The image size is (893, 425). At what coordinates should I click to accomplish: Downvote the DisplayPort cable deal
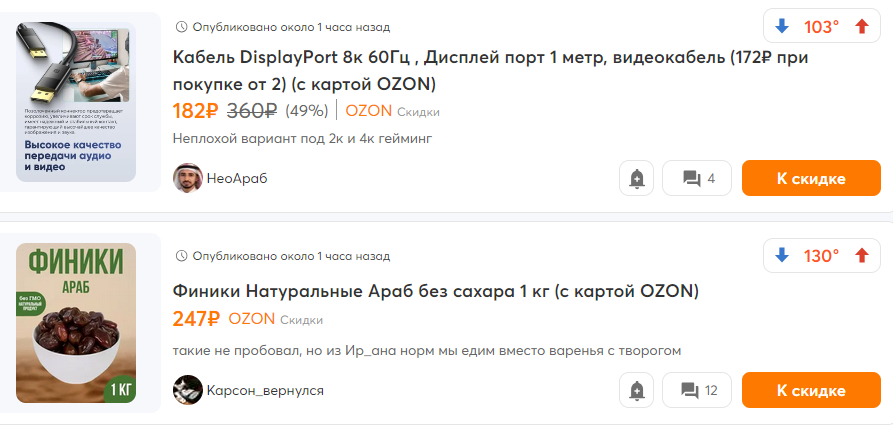coord(782,27)
